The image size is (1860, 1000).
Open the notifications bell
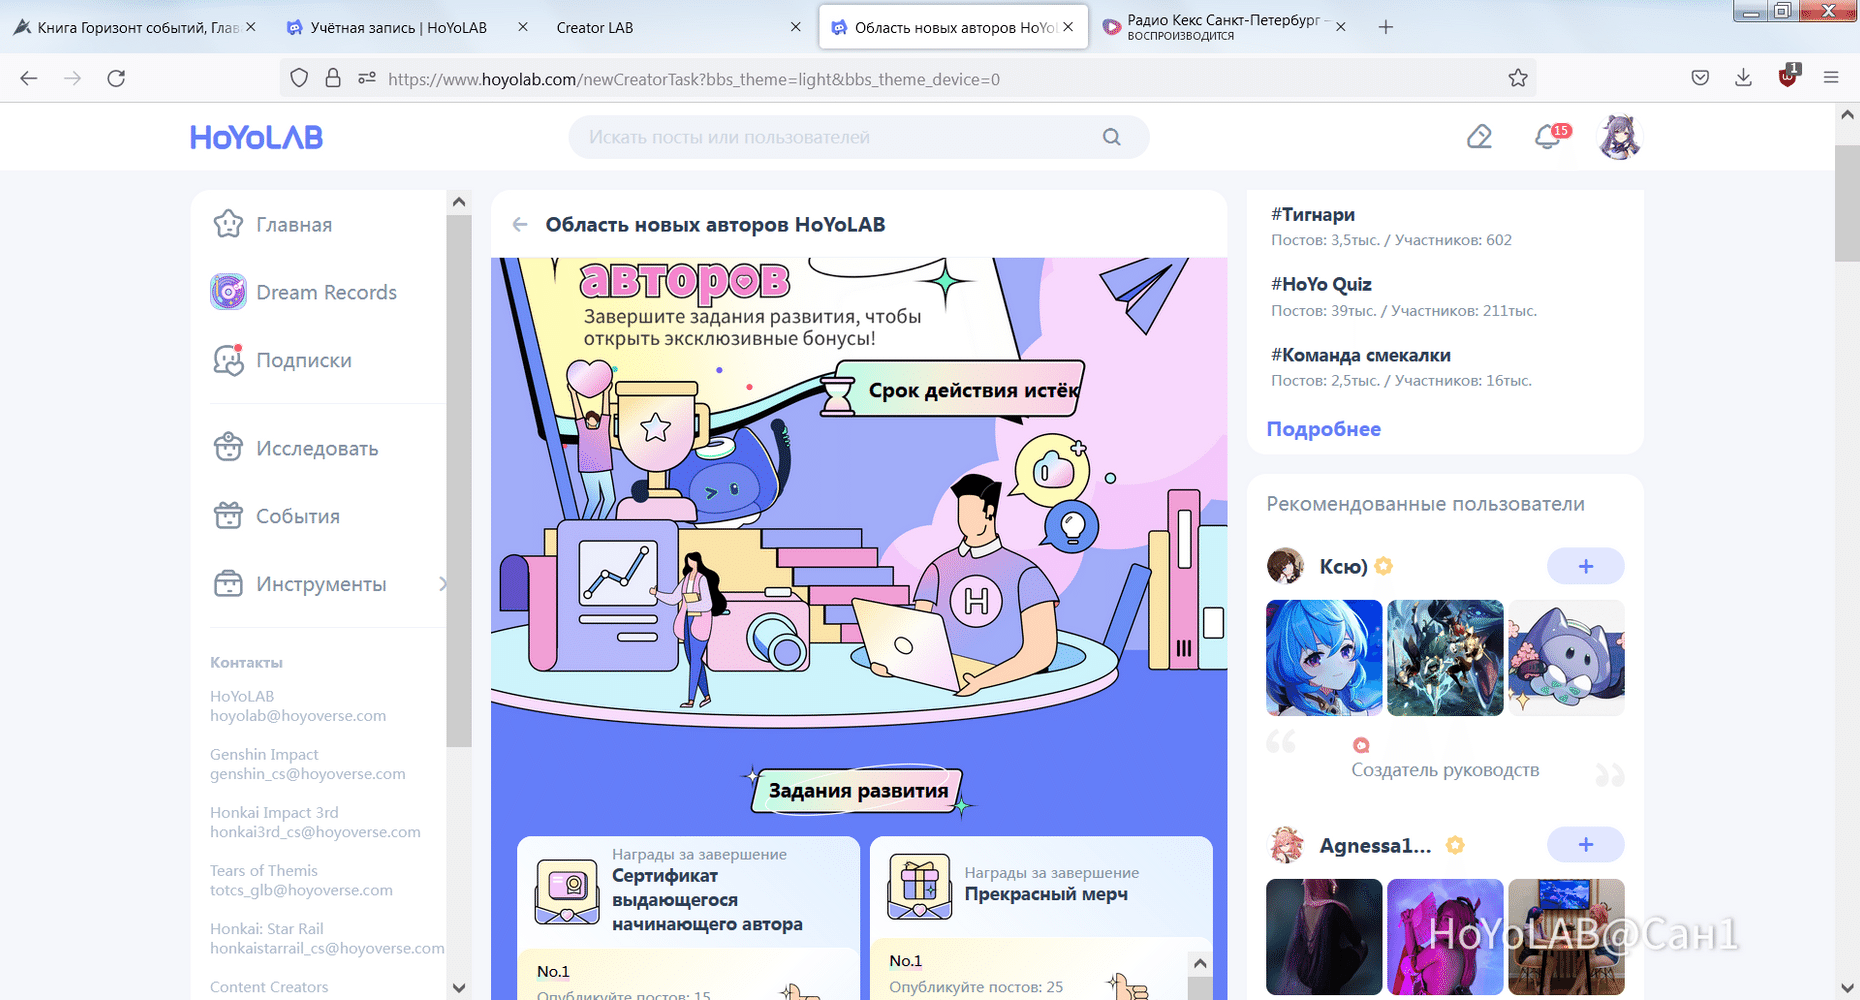point(1547,137)
